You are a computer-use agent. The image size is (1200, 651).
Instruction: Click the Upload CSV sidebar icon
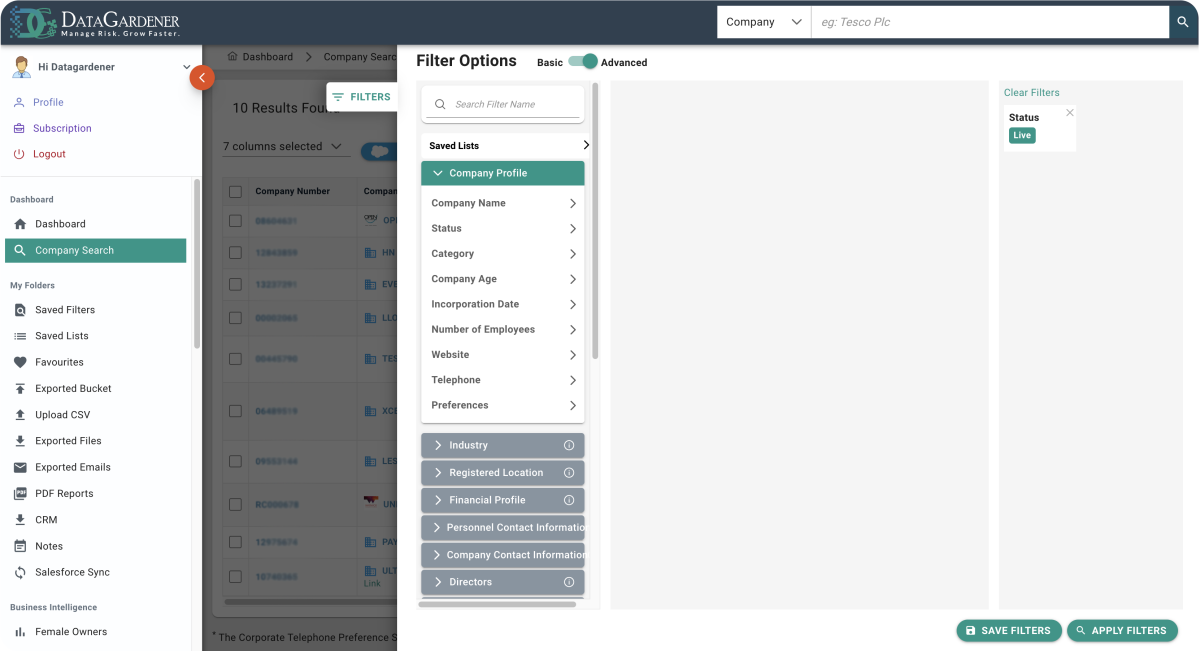[20, 415]
